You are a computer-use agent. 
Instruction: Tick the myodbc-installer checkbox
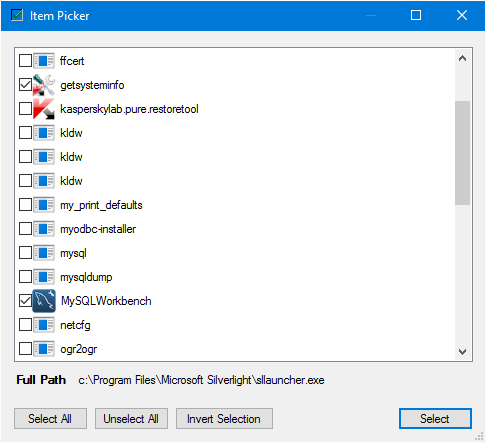(x=25, y=229)
